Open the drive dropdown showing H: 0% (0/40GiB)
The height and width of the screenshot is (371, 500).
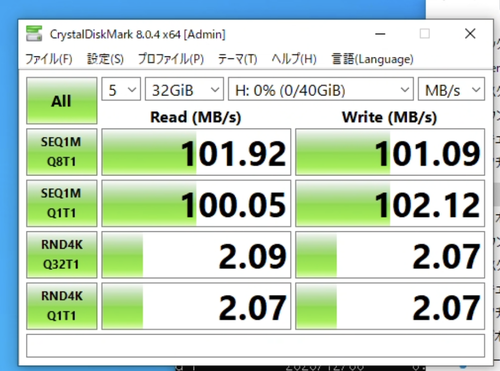[321, 89]
